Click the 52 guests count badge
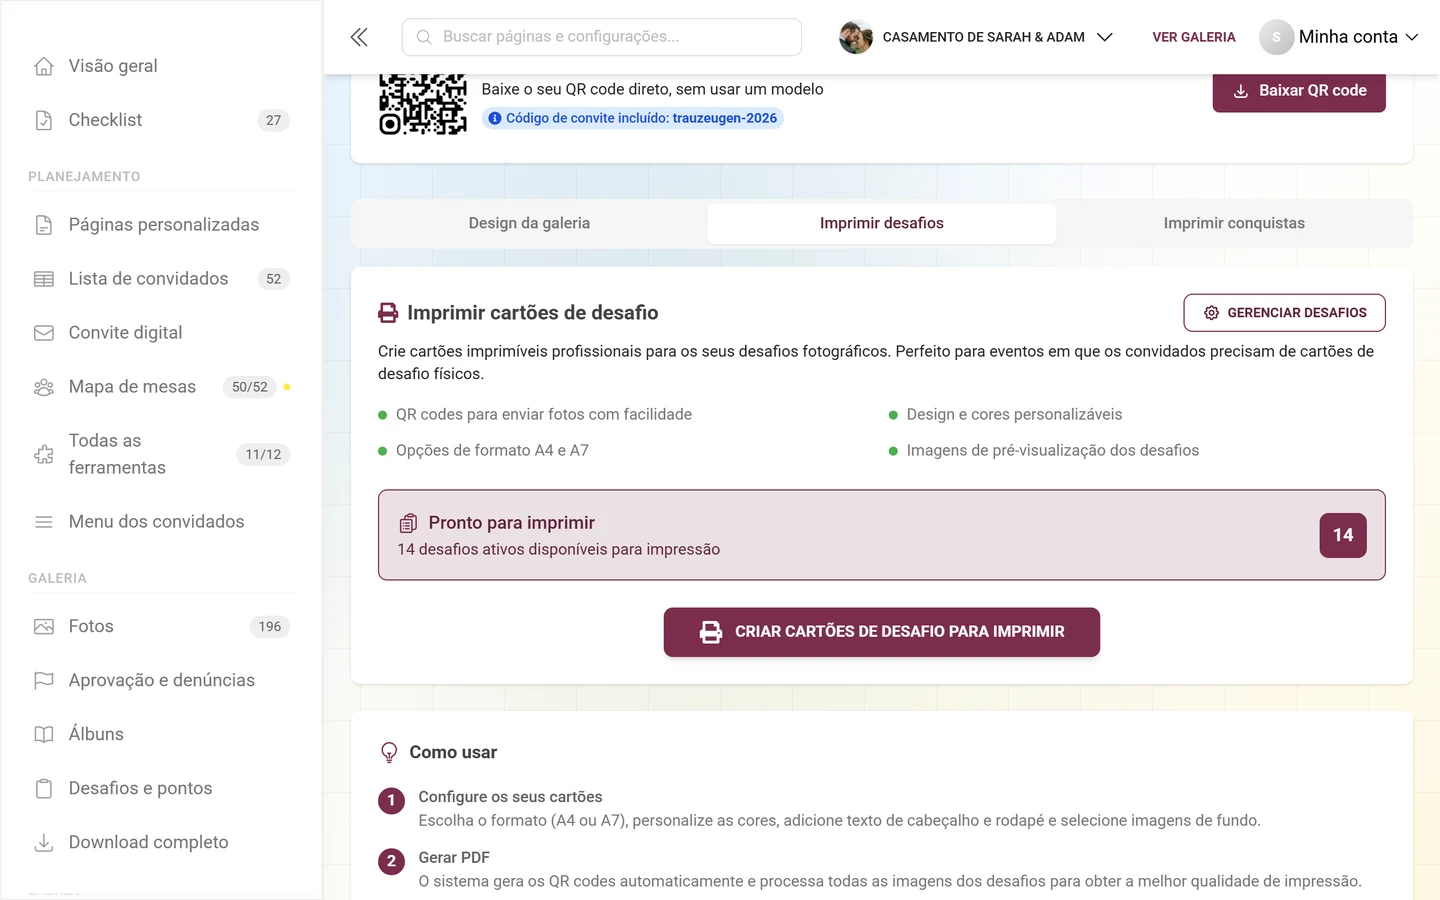 pyautogui.click(x=274, y=279)
